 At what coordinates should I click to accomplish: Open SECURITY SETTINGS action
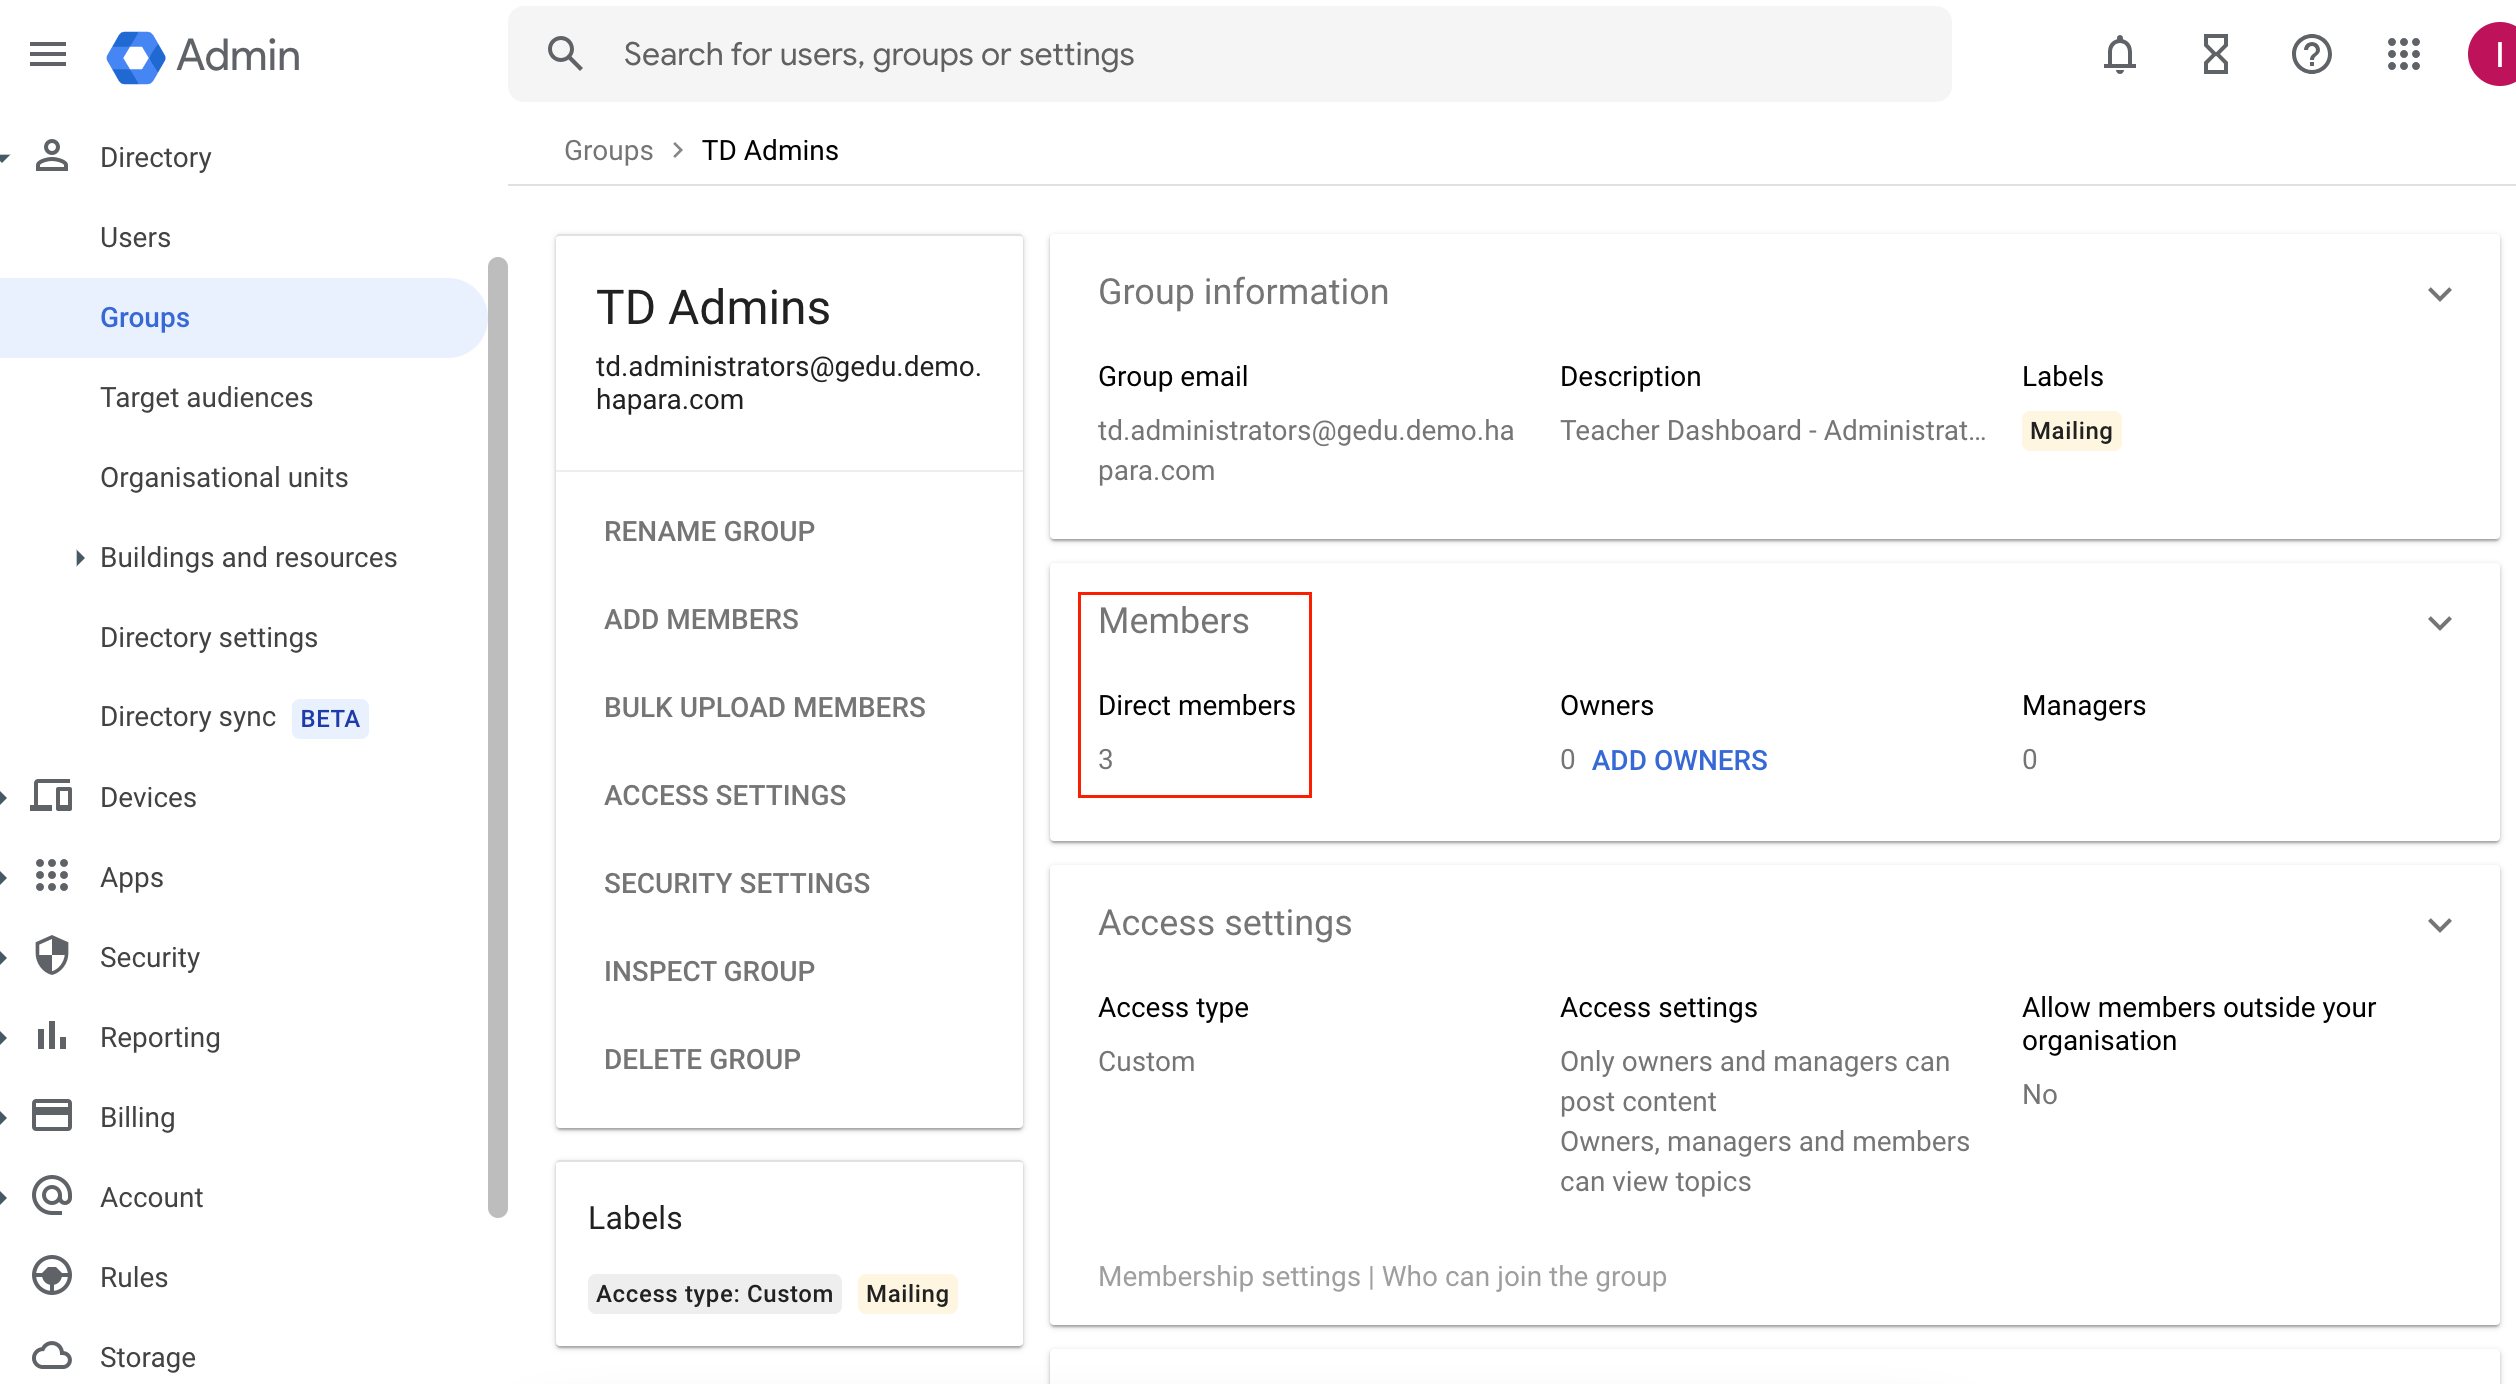pos(737,883)
